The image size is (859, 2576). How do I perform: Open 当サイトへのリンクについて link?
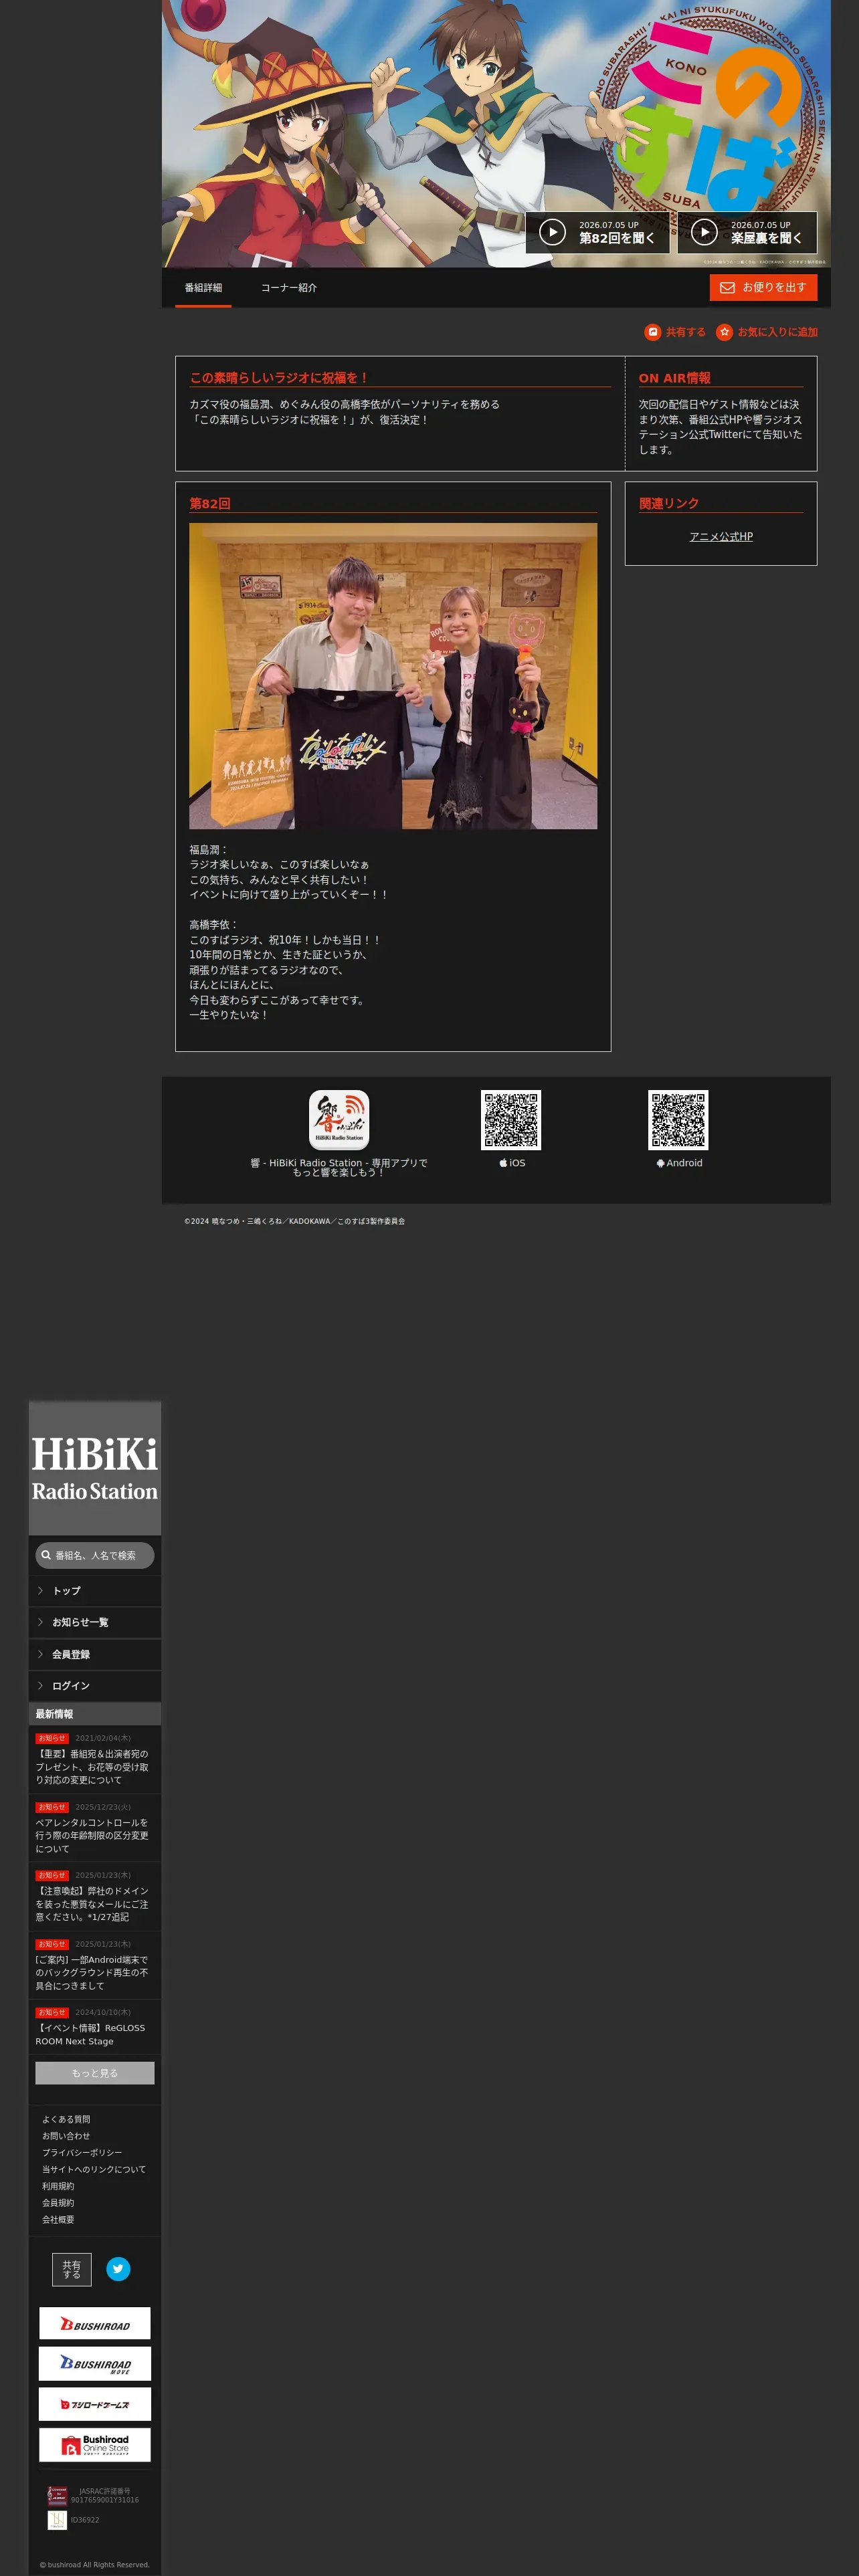[94, 2169]
